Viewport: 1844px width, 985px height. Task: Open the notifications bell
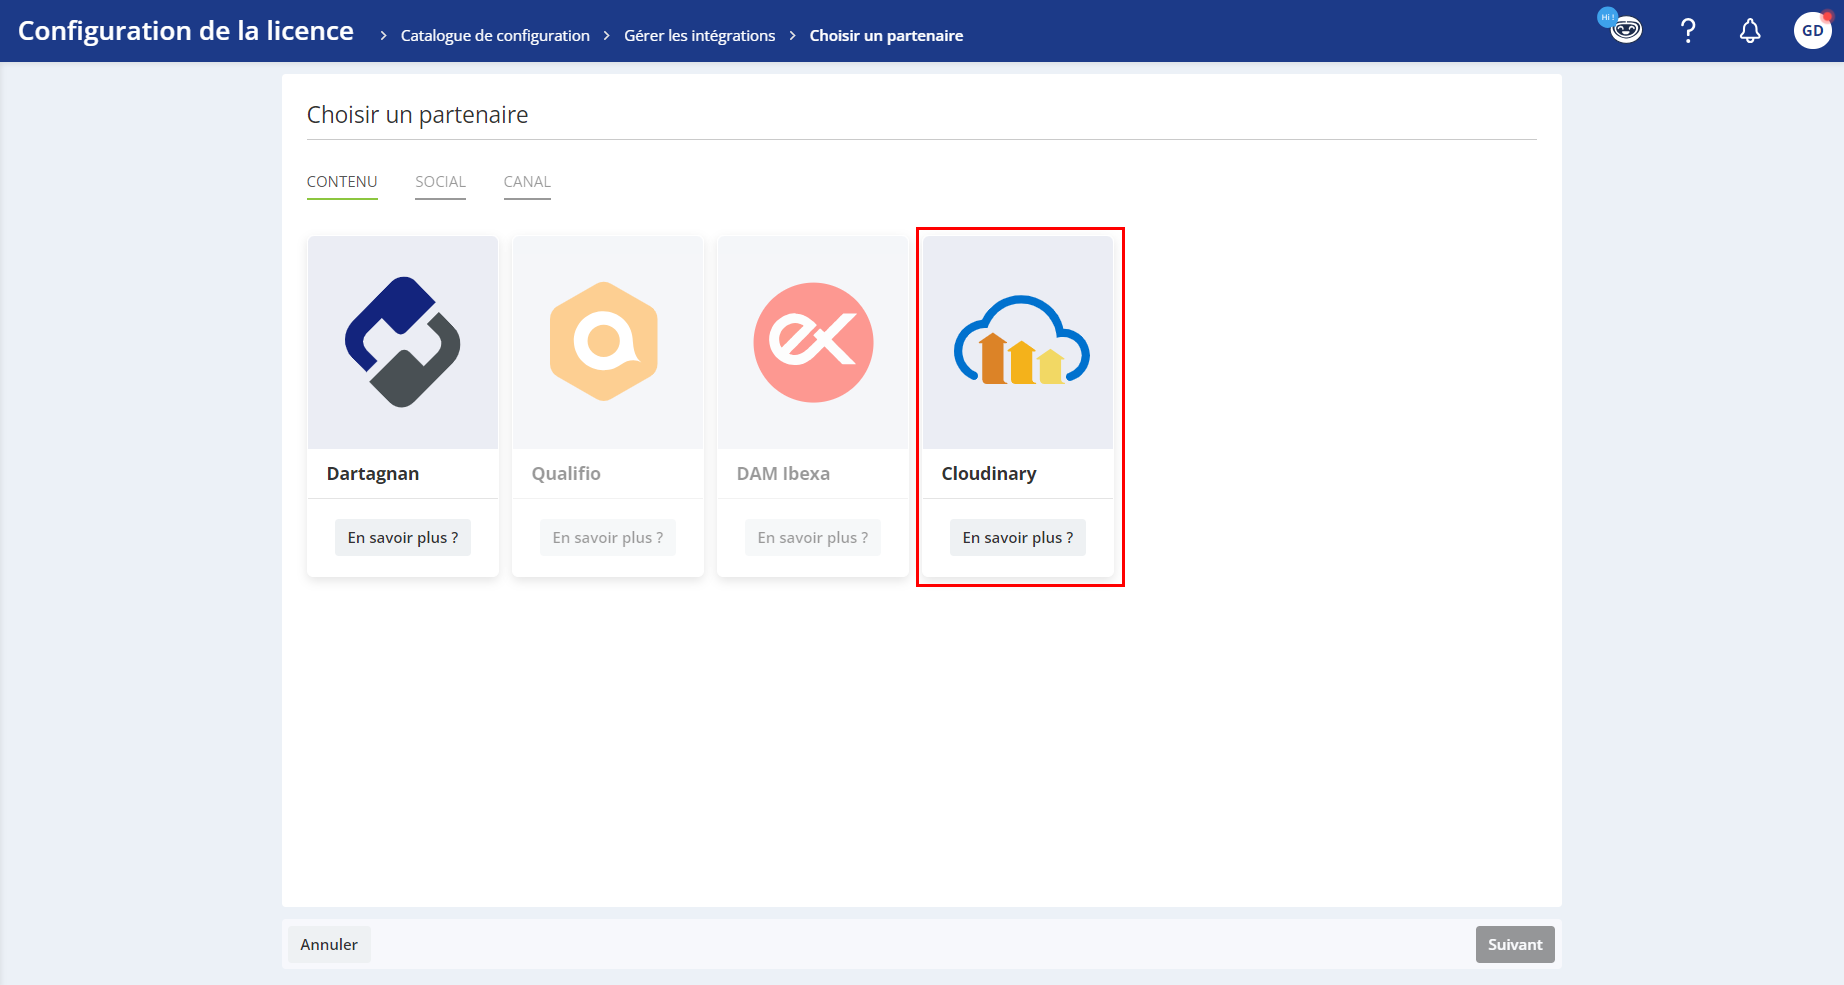(1750, 31)
